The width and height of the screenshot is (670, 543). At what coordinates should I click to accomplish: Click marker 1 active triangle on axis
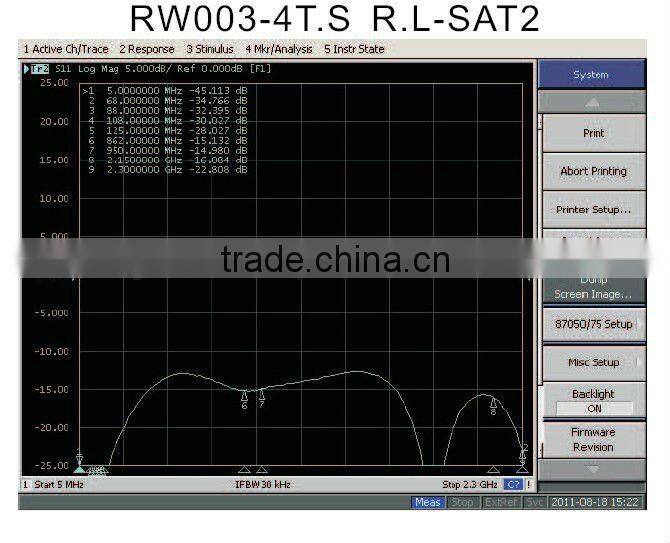79,470
